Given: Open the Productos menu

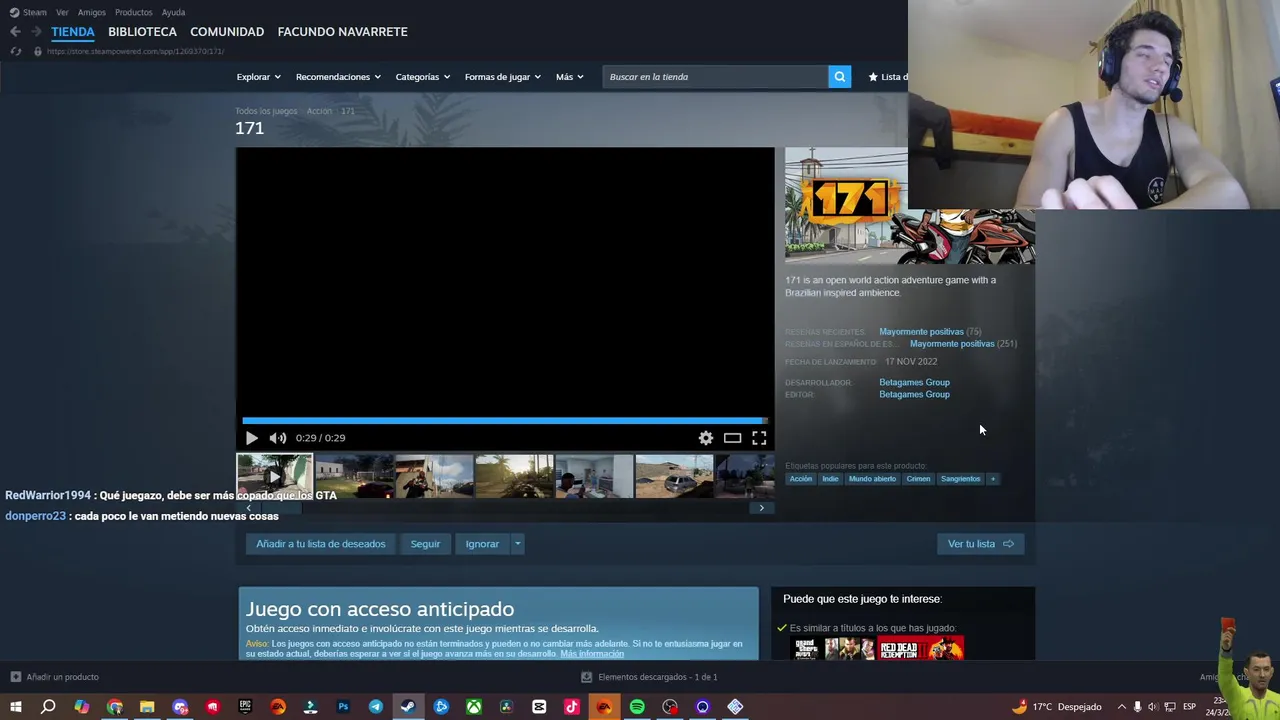Looking at the screenshot, I should tap(133, 12).
